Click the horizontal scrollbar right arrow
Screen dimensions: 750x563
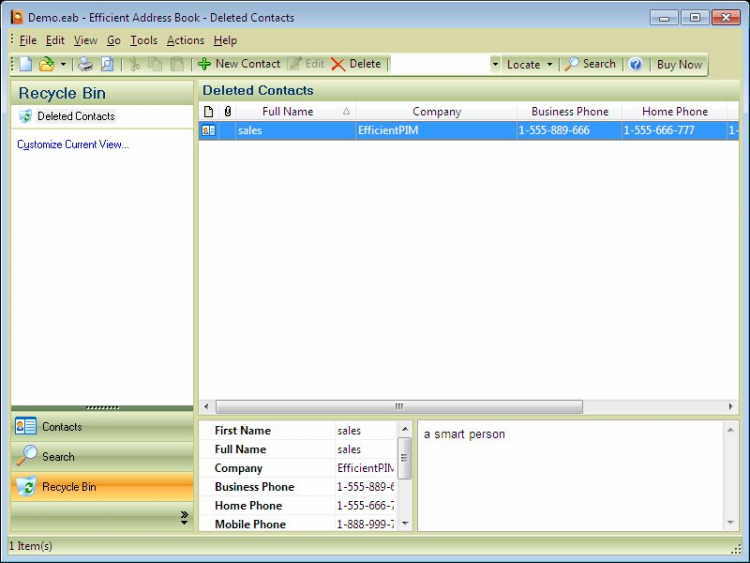730,407
